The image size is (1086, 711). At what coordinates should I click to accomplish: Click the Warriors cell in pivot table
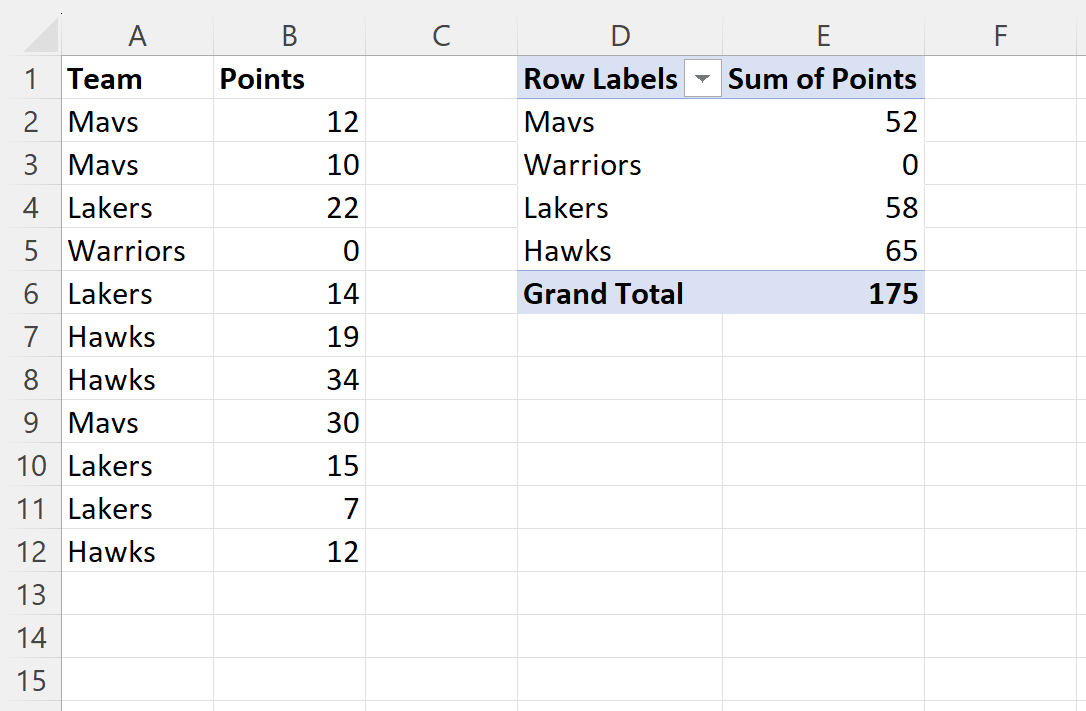[x=620, y=165]
